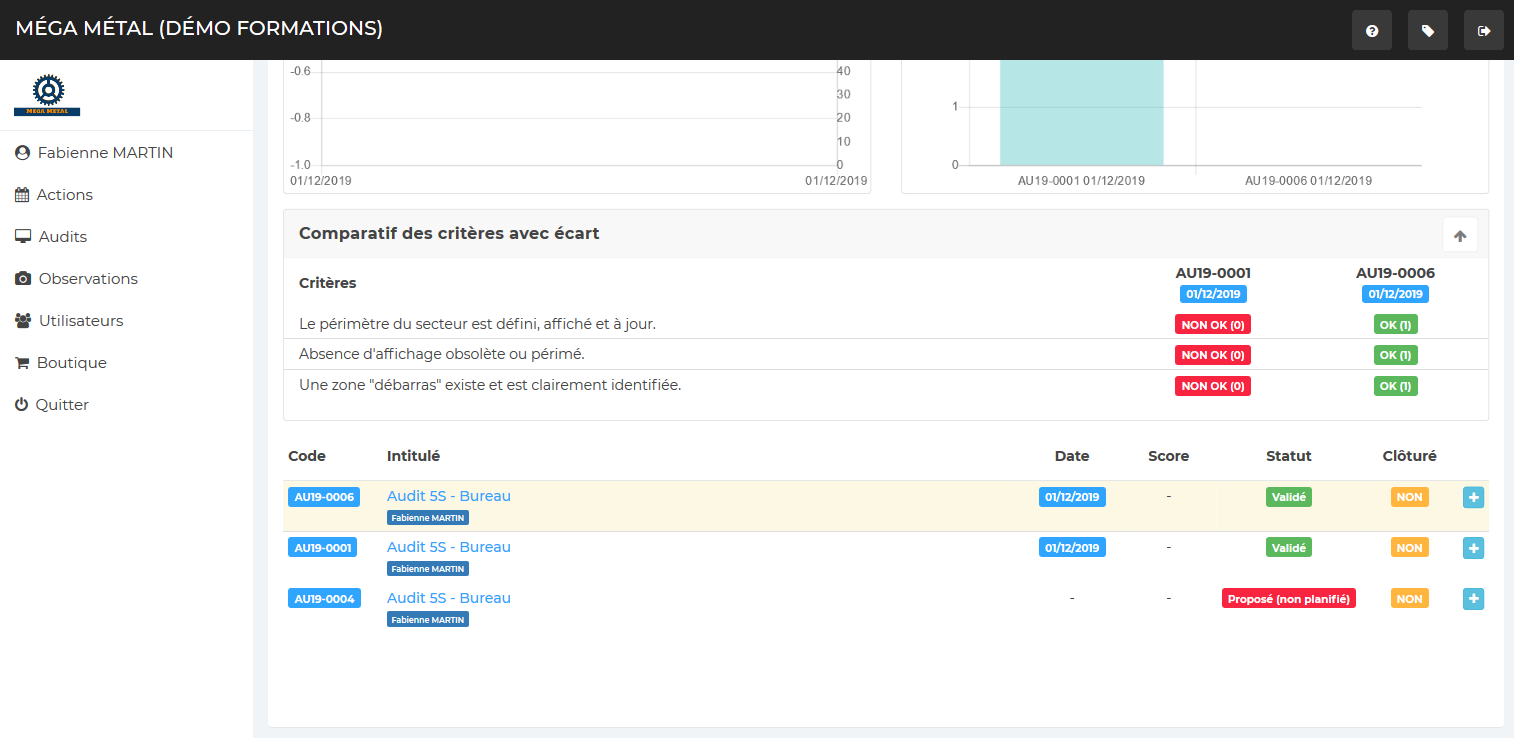This screenshot has width=1514, height=738.
Task: Click the Méga Métal logo
Action: 47,95
